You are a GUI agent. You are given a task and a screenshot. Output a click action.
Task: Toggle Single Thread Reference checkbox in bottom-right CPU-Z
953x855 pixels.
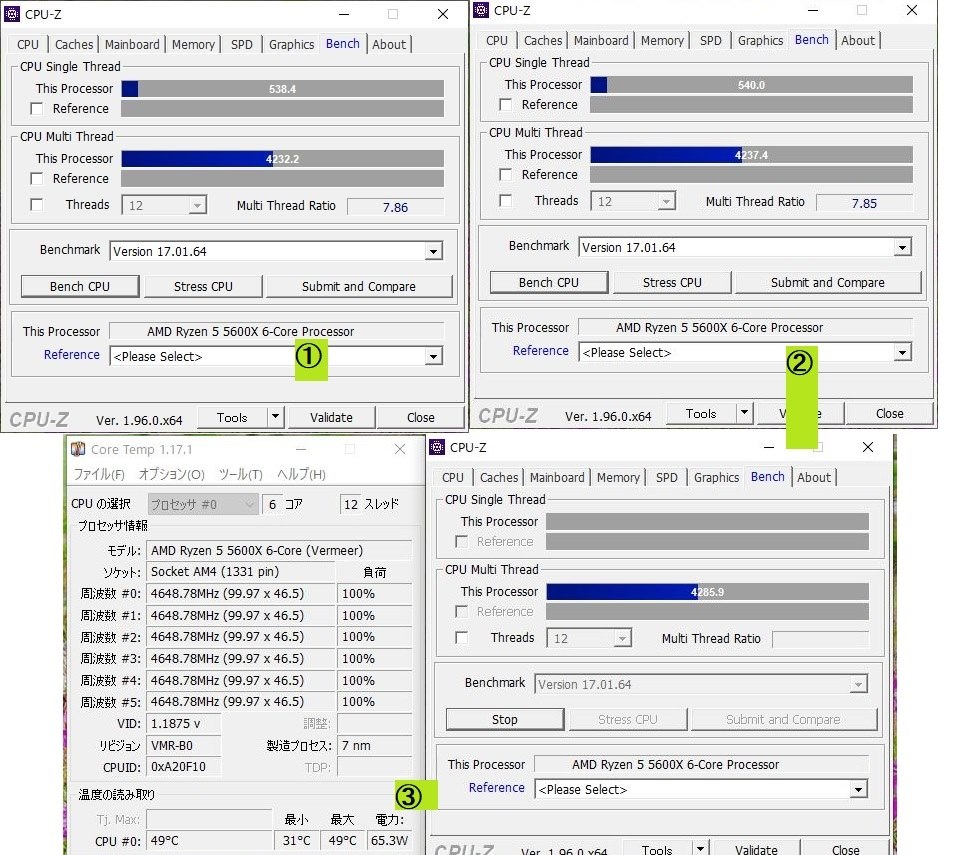(461, 541)
